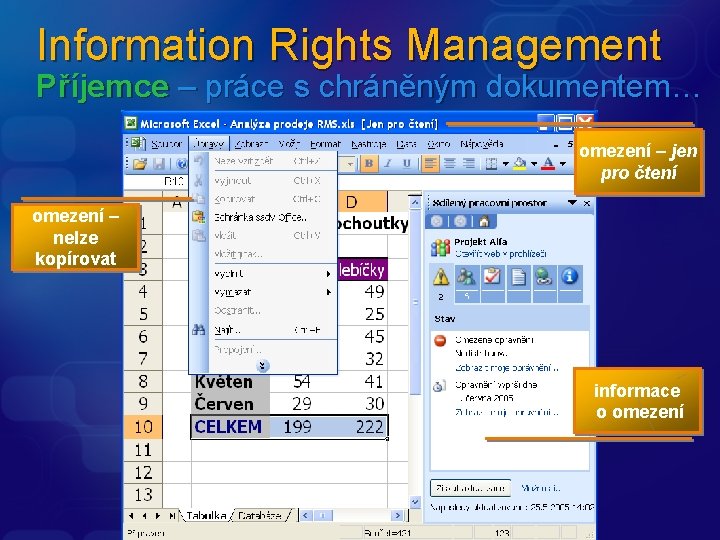Toggle Italic formatting
Viewport: 720px width, 540px height.
(388, 163)
